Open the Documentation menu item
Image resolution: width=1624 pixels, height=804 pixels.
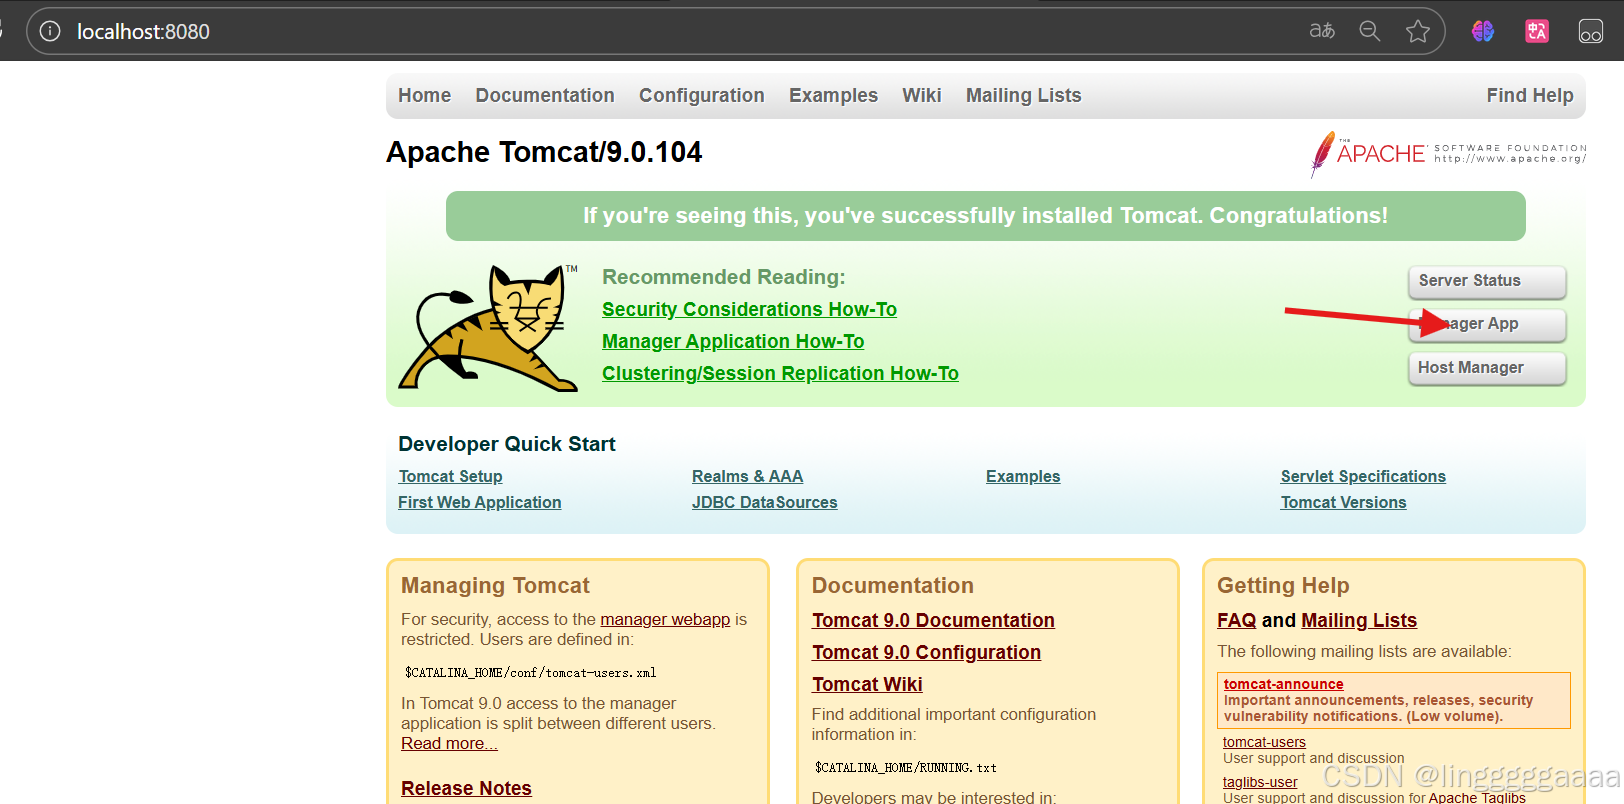tap(545, 95)
